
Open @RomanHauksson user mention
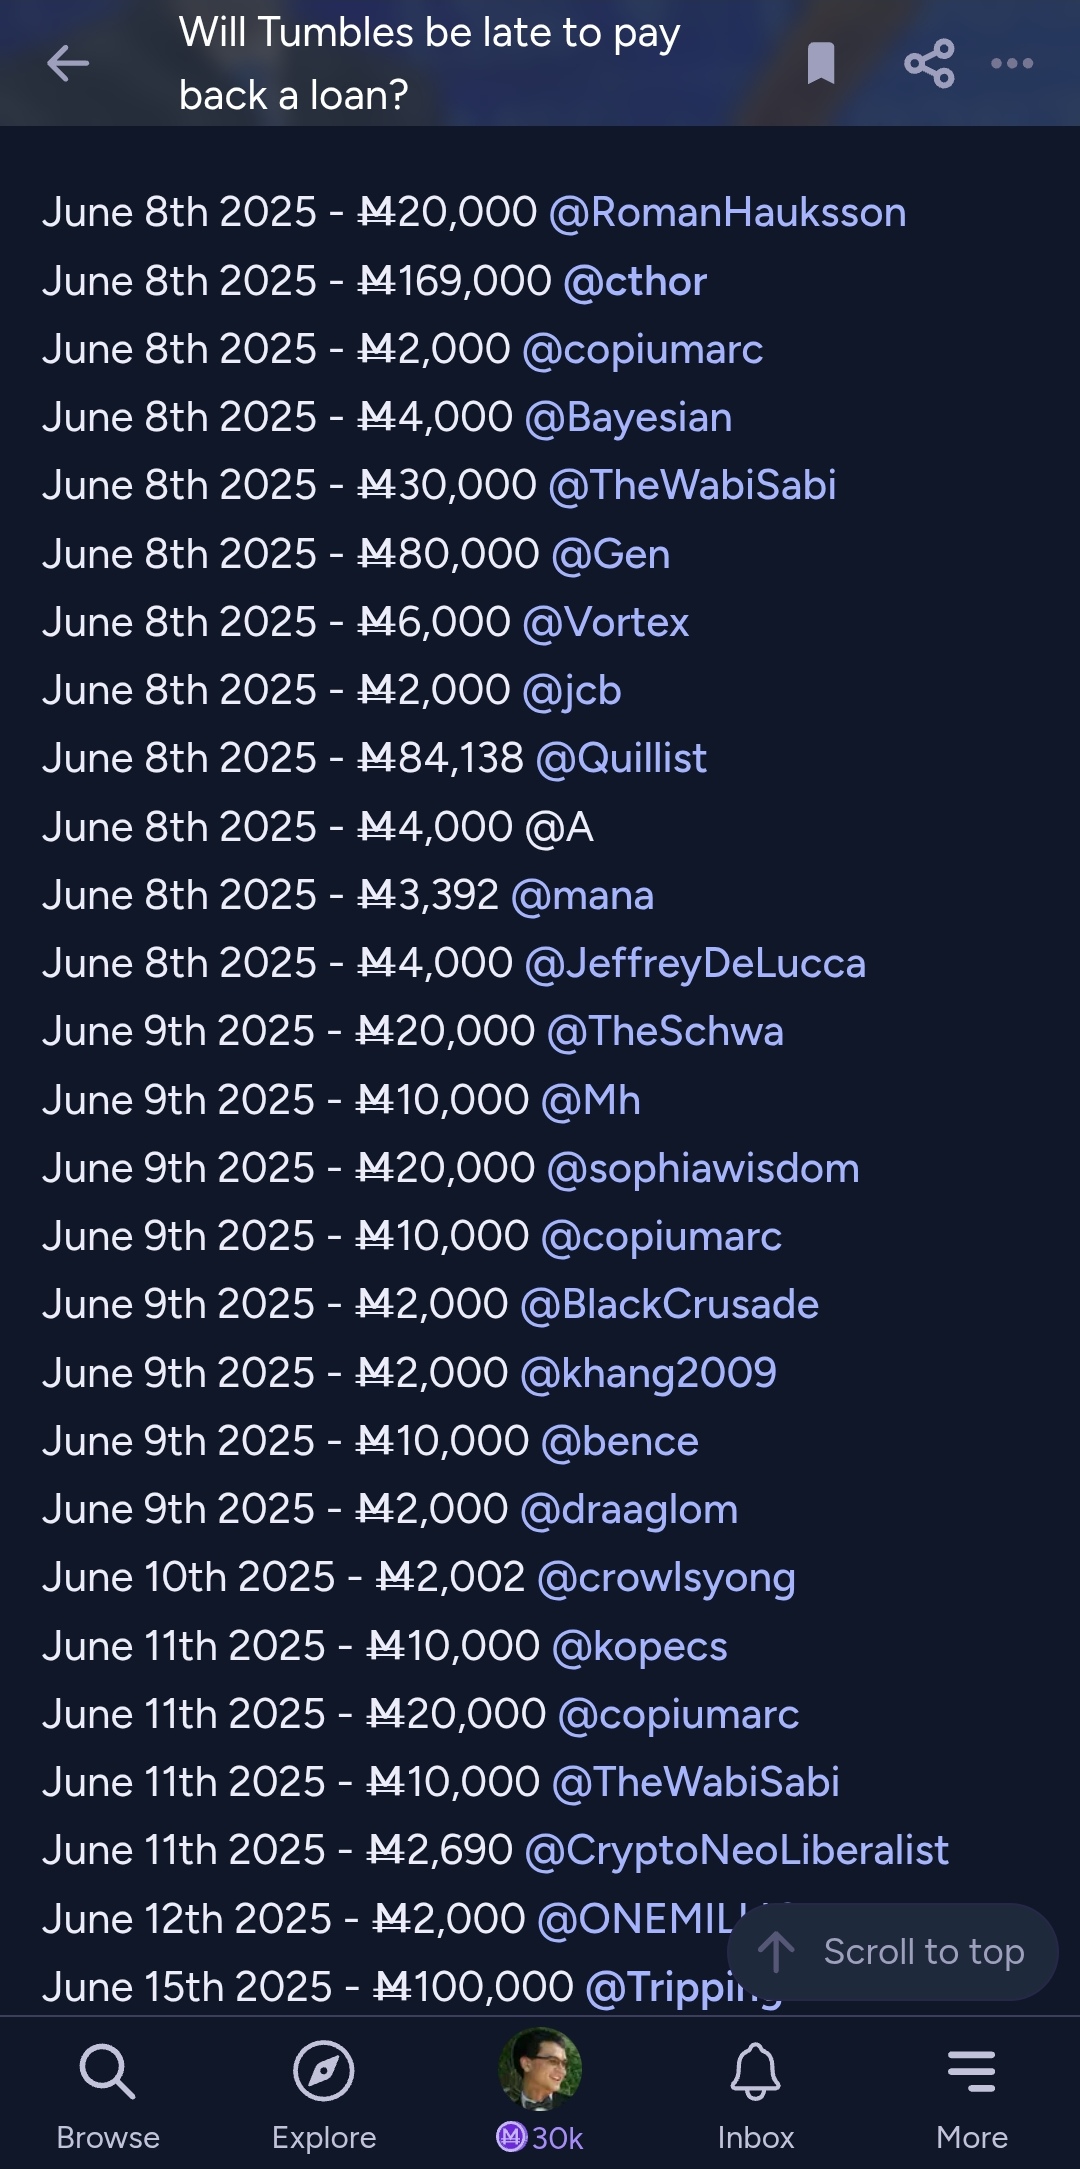click(727, 213)
